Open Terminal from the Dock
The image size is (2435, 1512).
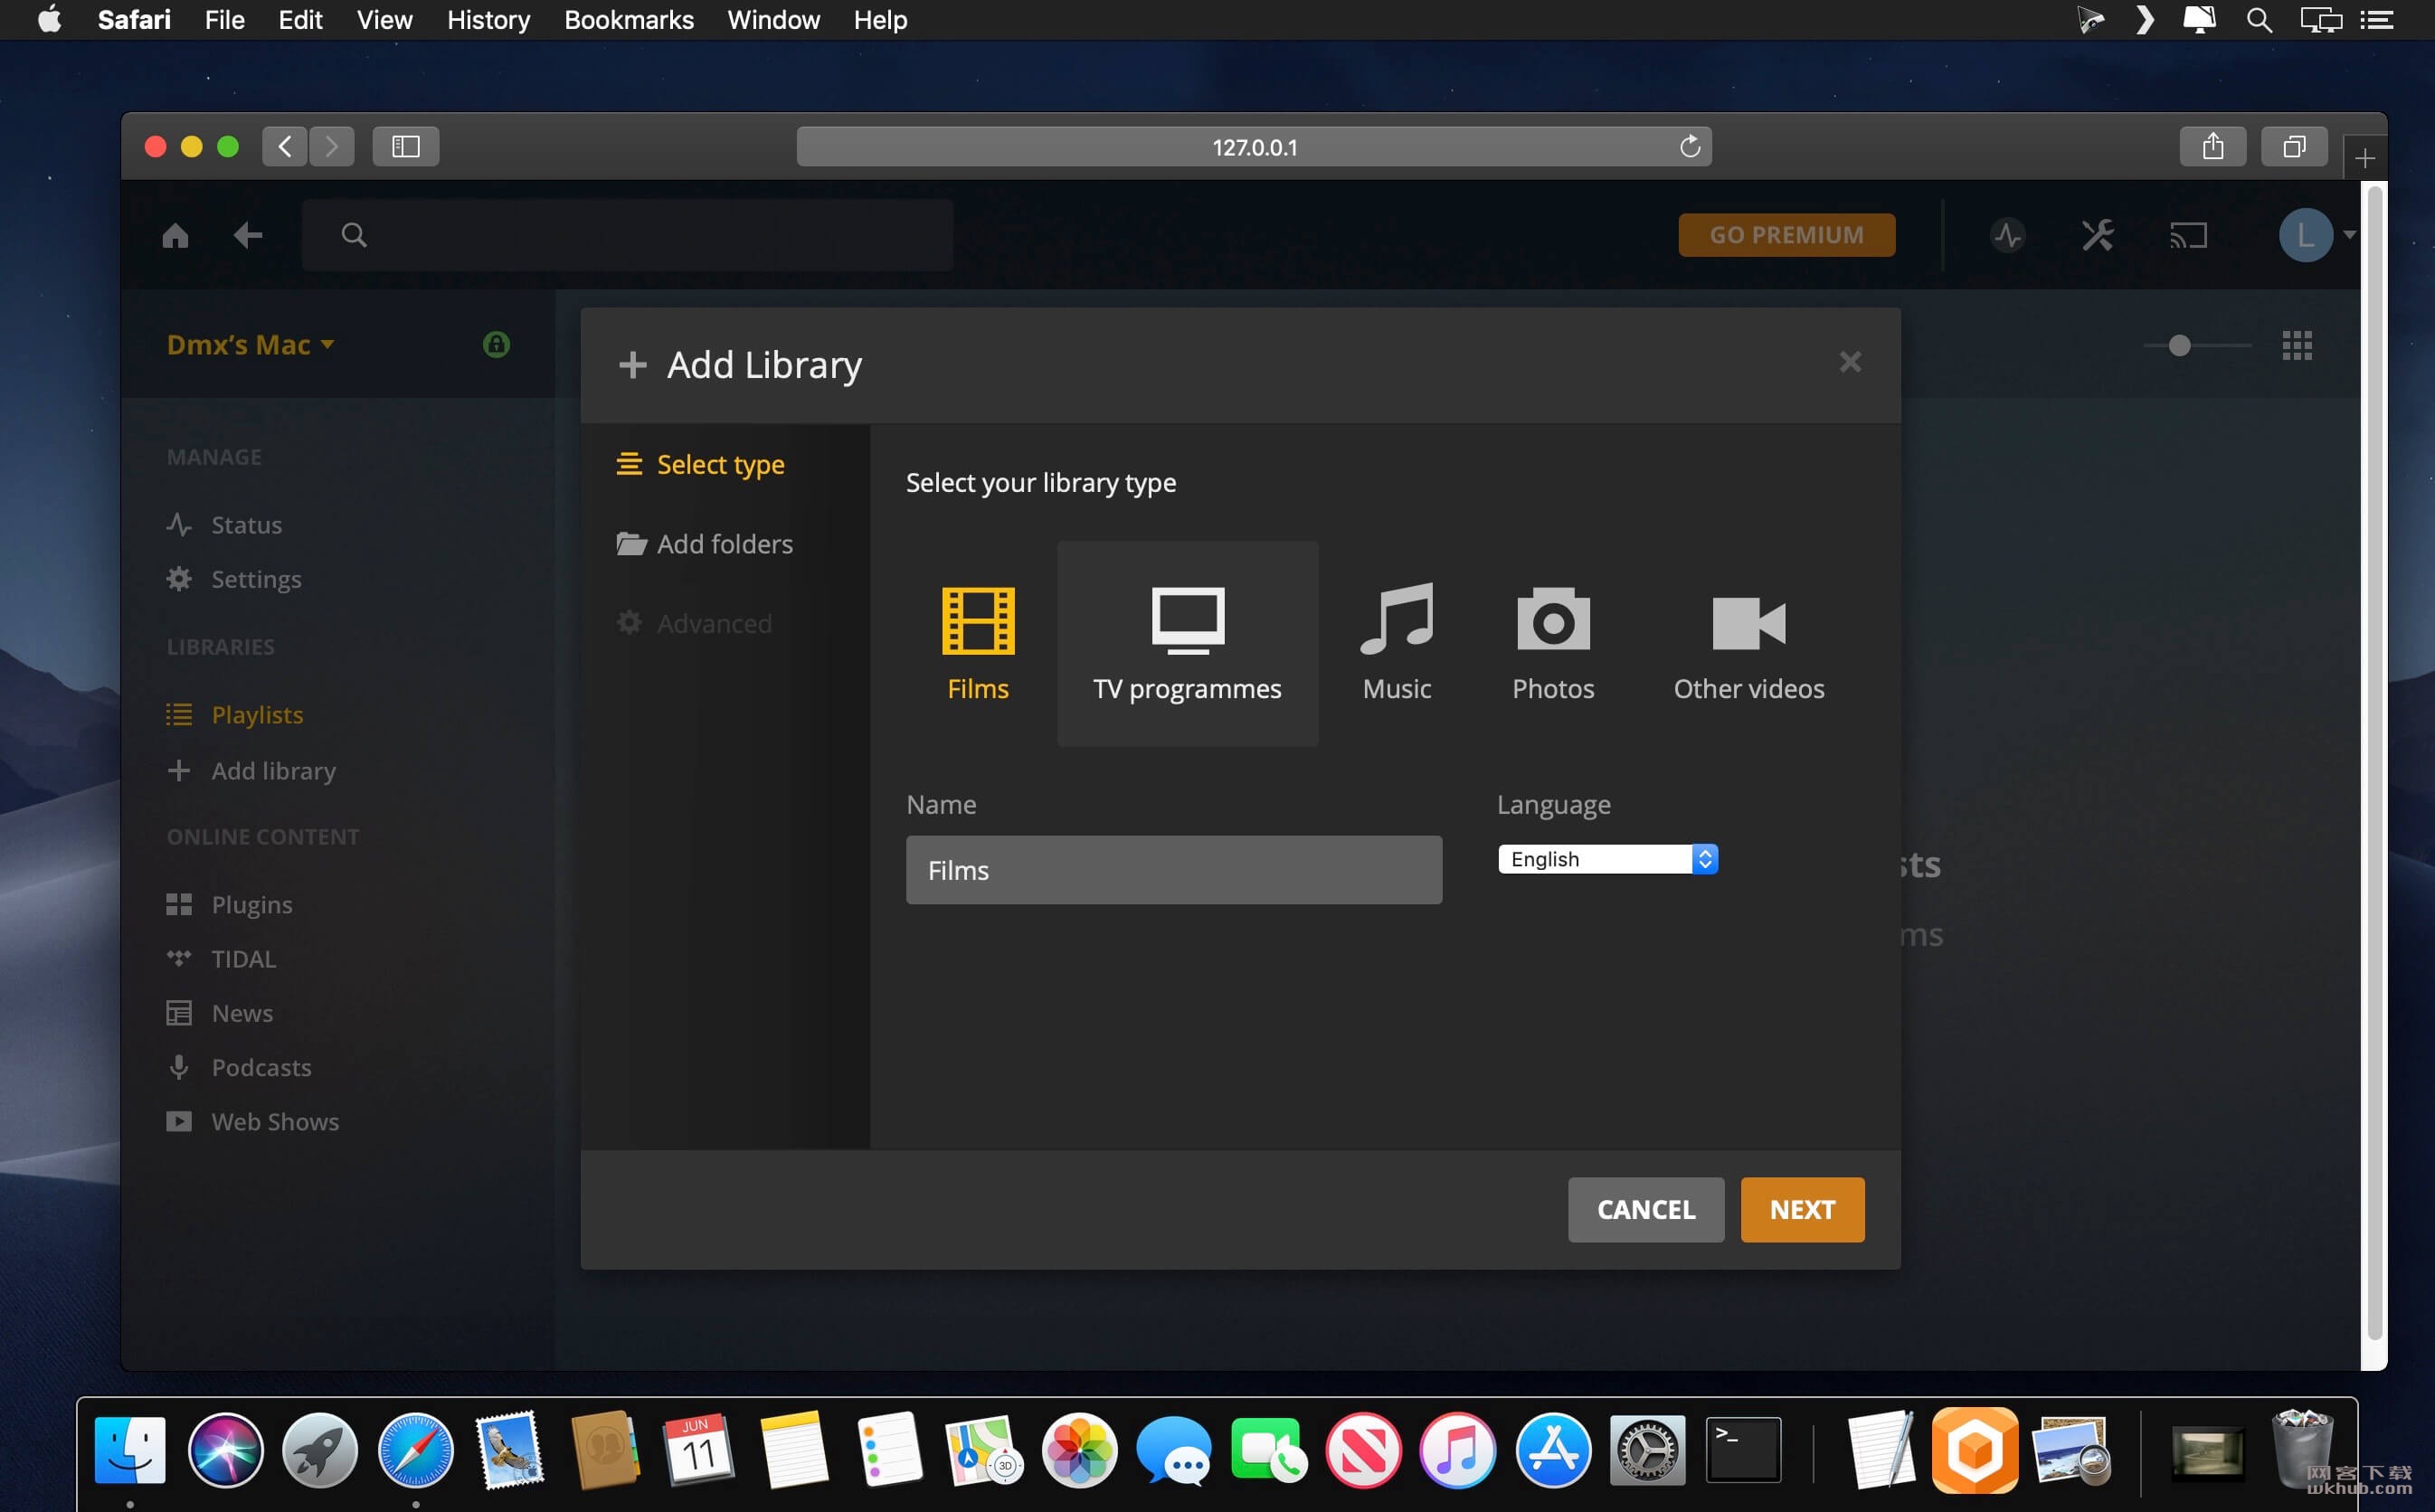click(1742, 1450)
